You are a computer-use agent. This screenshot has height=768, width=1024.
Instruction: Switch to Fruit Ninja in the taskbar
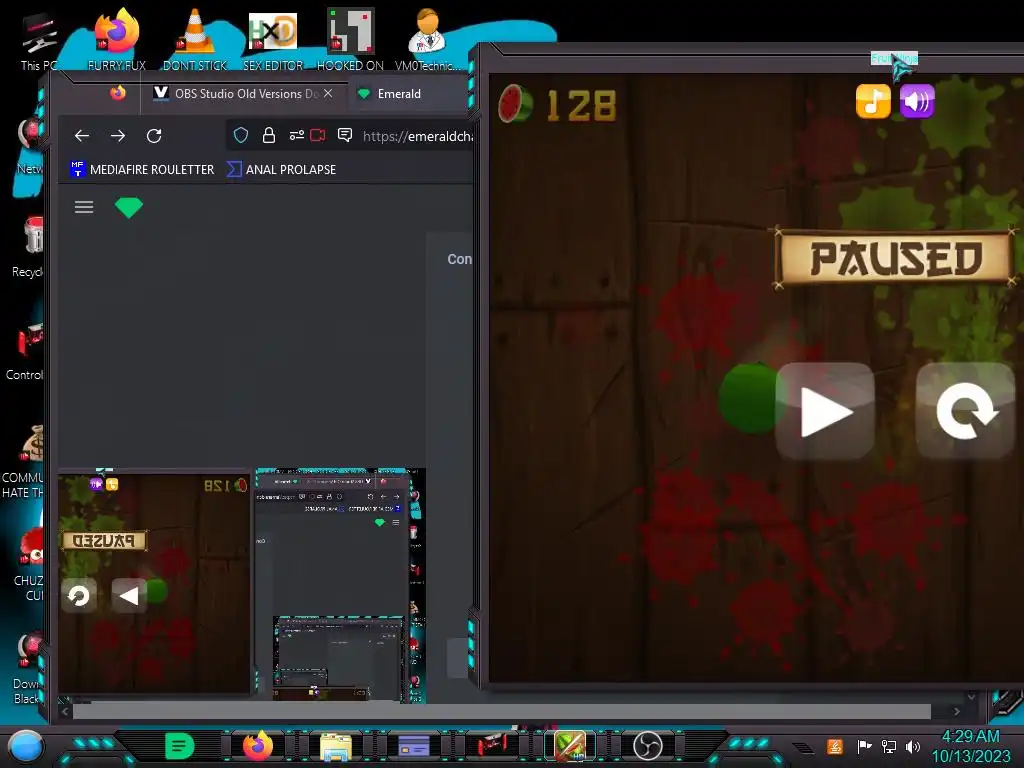(x=570, y=746)
